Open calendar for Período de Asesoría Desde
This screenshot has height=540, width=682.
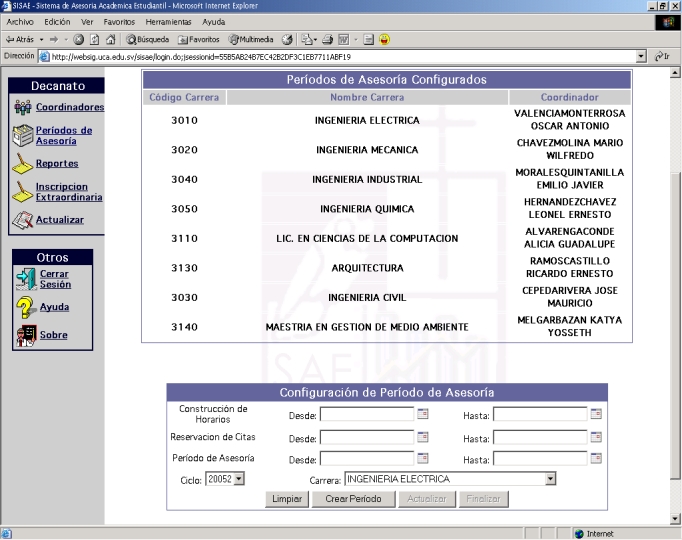(423, 458)
